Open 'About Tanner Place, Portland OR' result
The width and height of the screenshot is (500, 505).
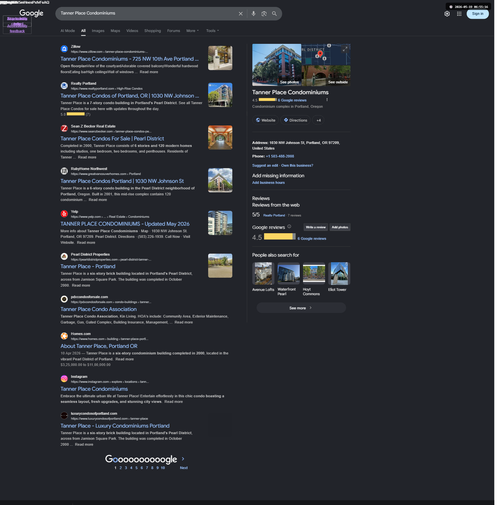[x=99, y=346]
